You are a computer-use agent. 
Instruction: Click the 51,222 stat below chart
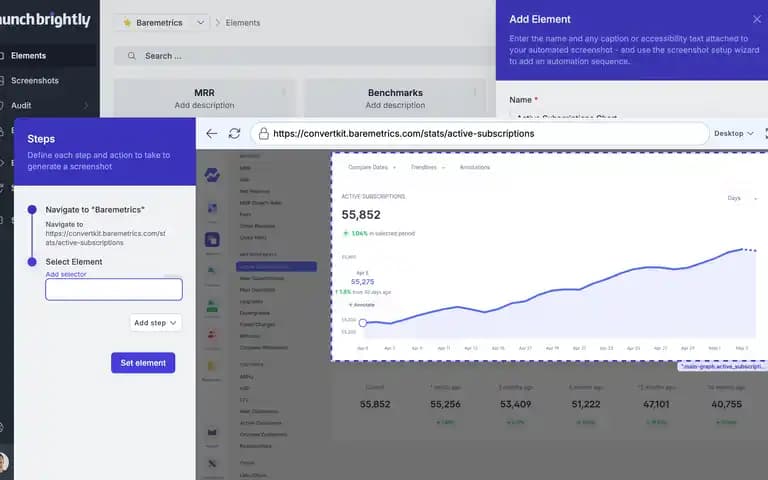[586, 404]
